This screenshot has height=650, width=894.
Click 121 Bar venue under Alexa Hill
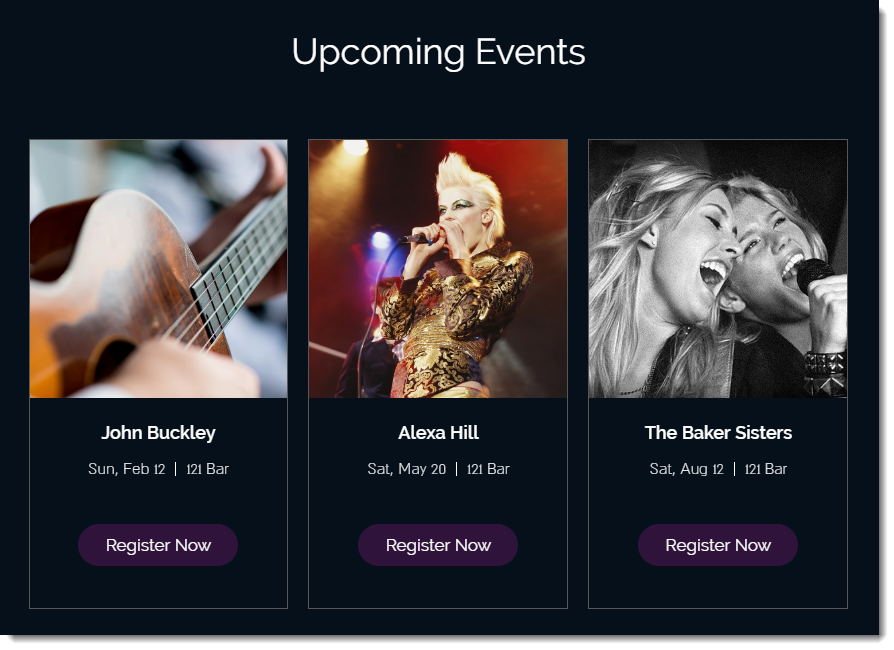click(x=488, y=469)
